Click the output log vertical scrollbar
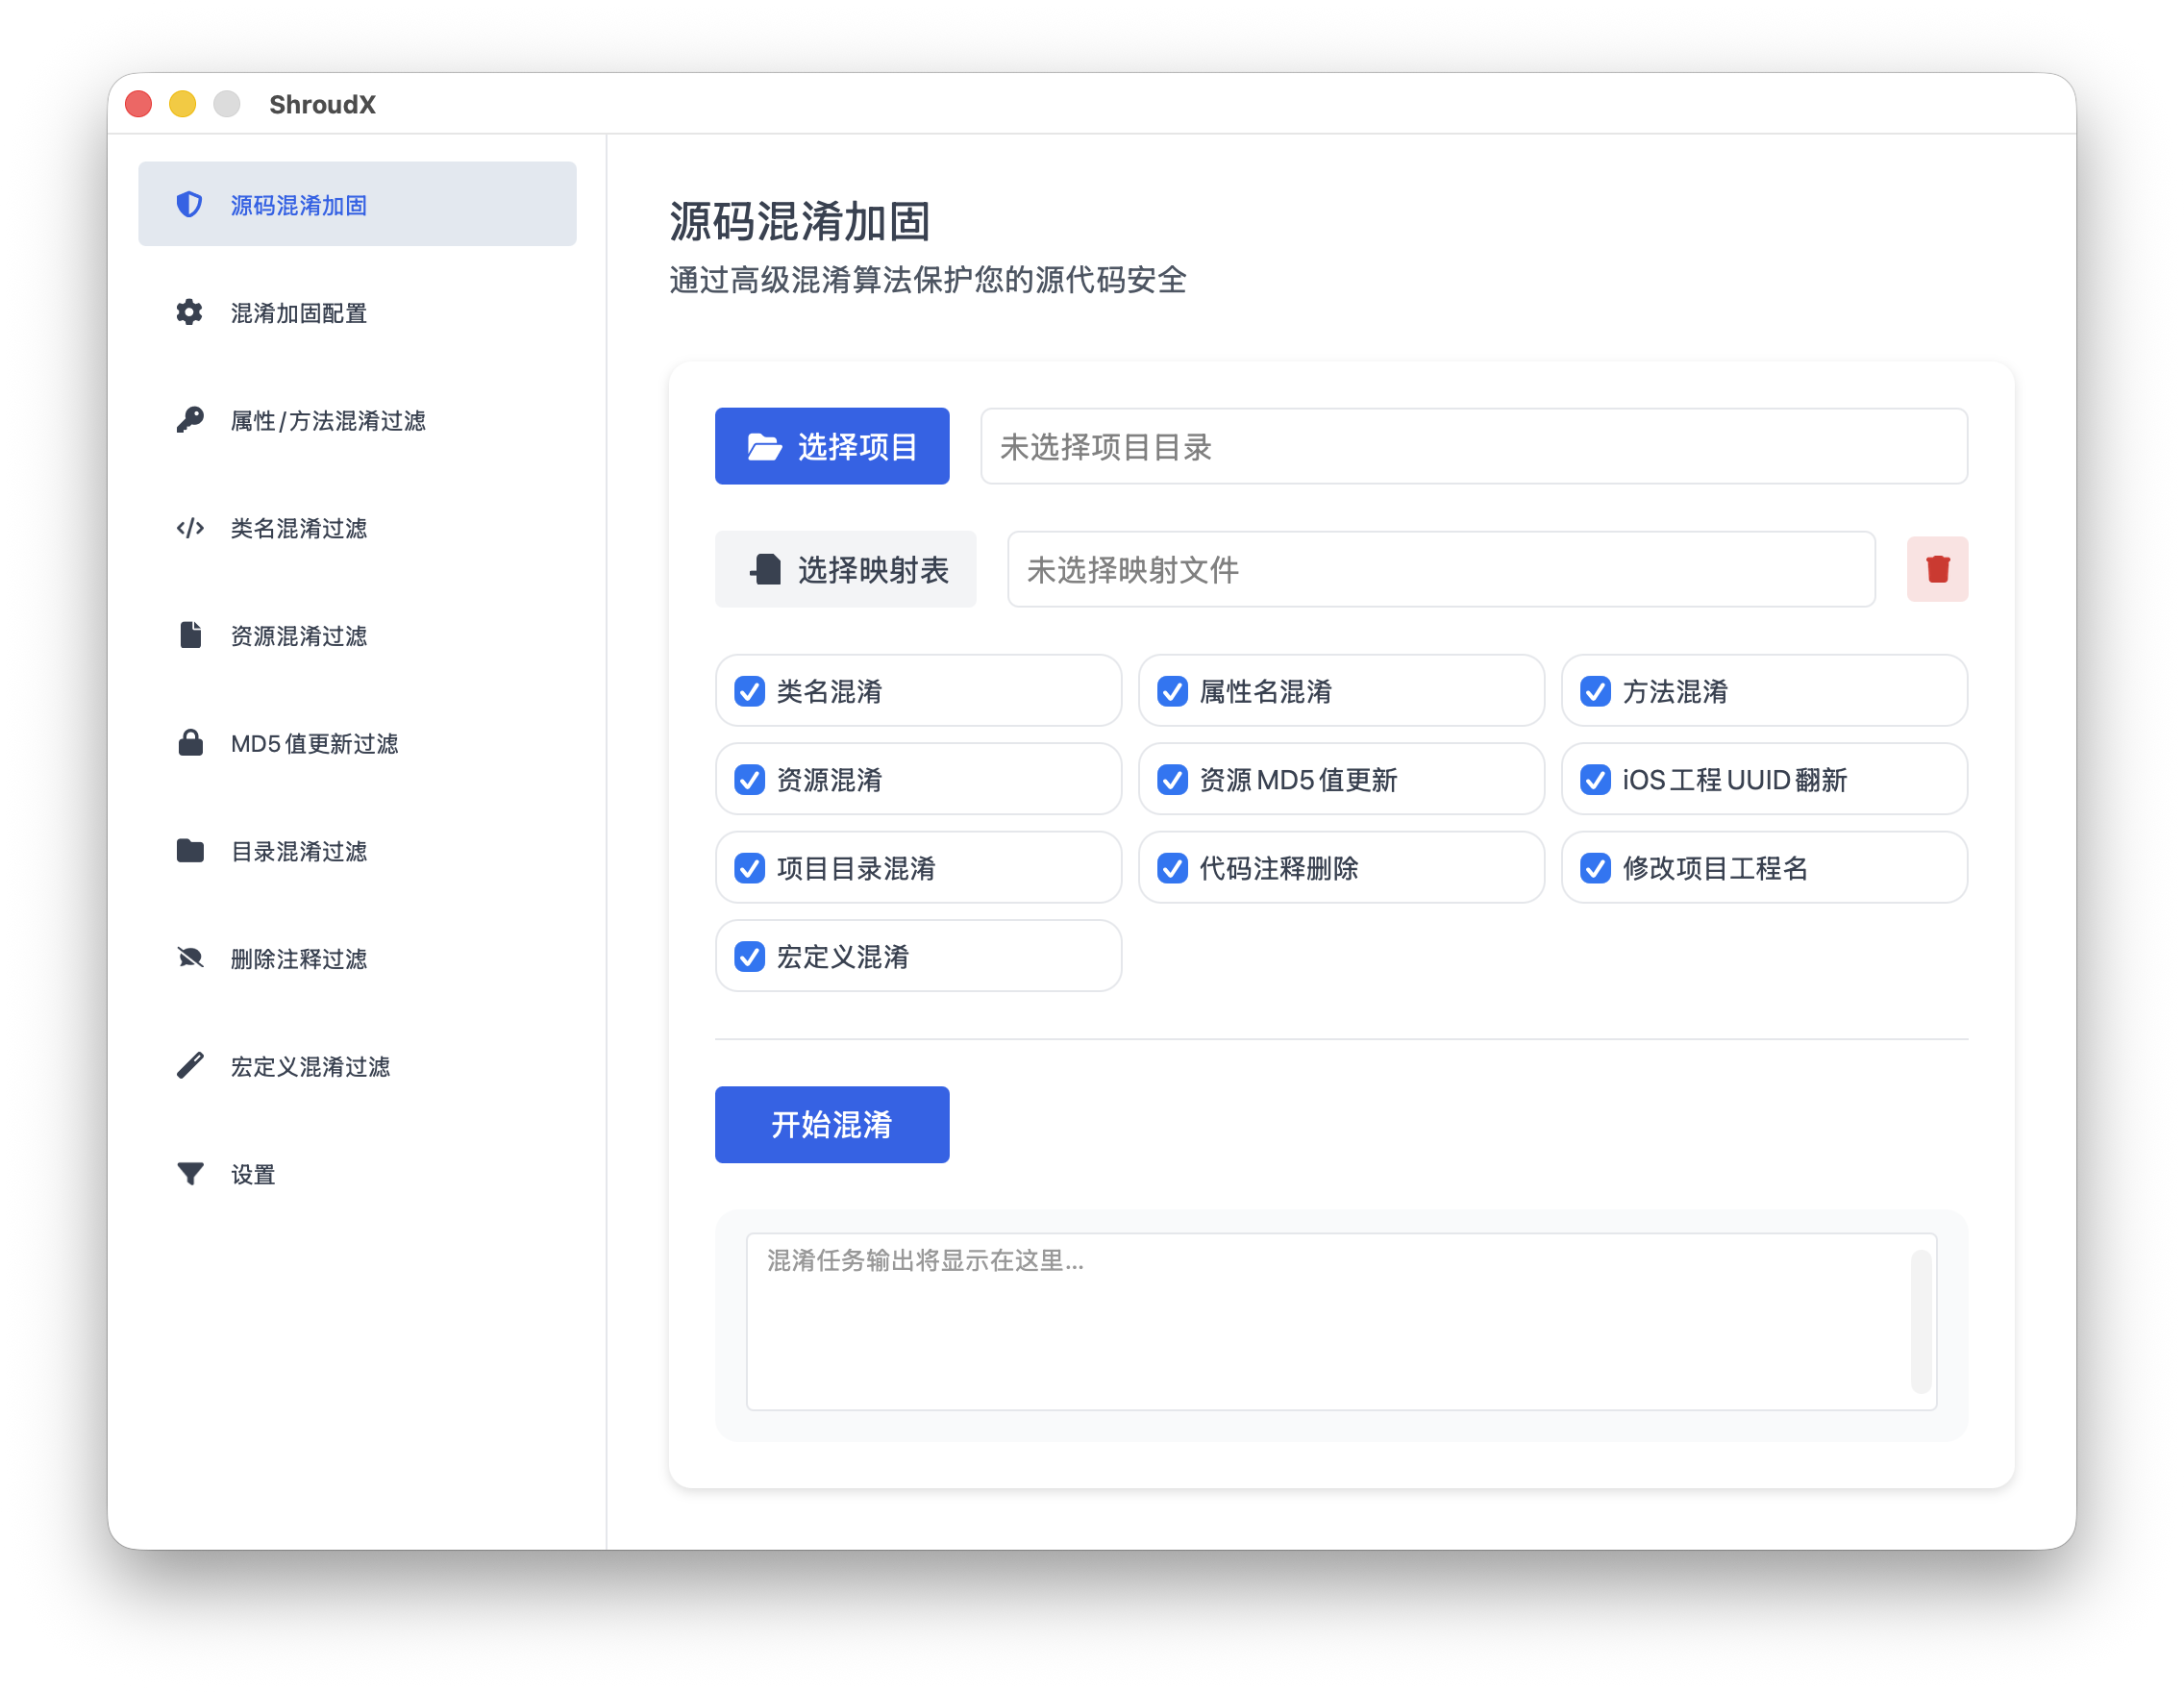The width and height of the screenshot is (2184, 1692). [x=1921, y=1321]
